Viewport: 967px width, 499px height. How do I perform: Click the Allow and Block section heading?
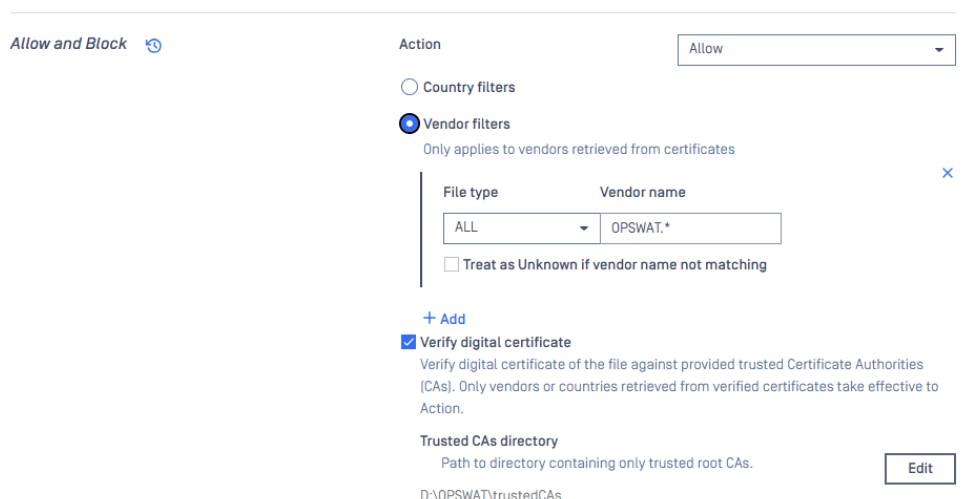(68, 44)
